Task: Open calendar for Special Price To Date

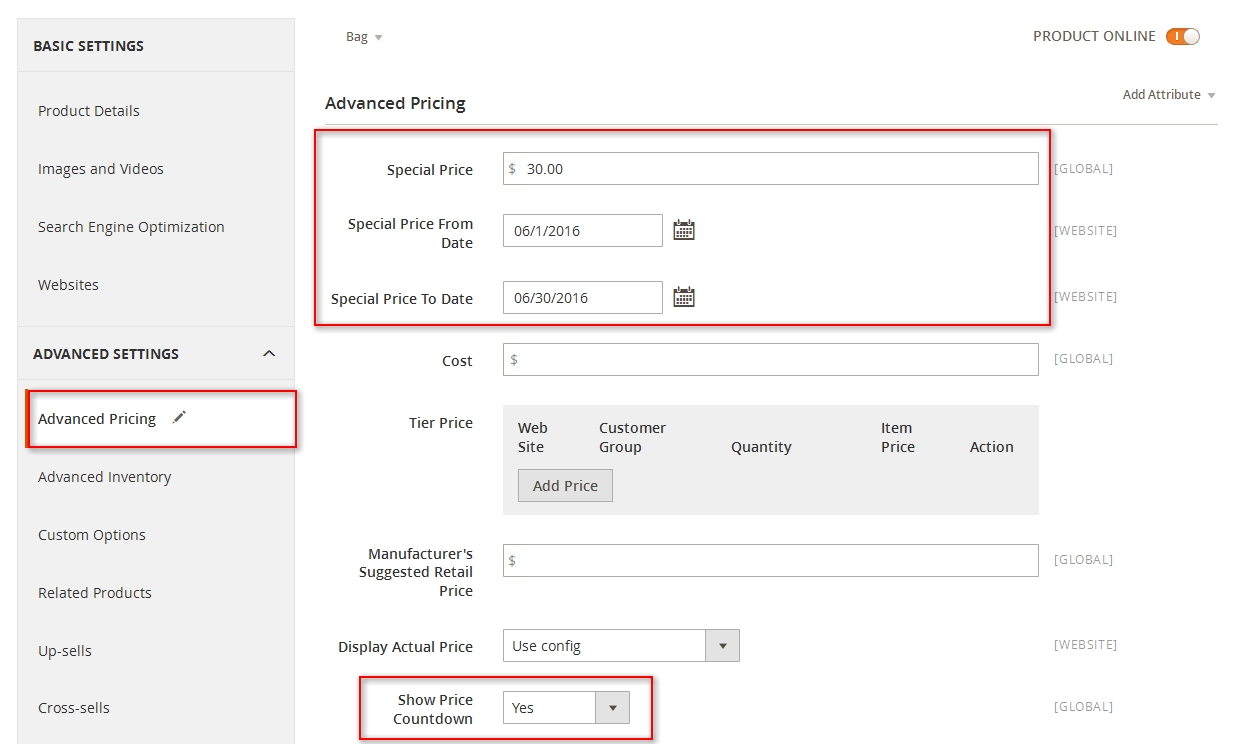Action: 683,297
